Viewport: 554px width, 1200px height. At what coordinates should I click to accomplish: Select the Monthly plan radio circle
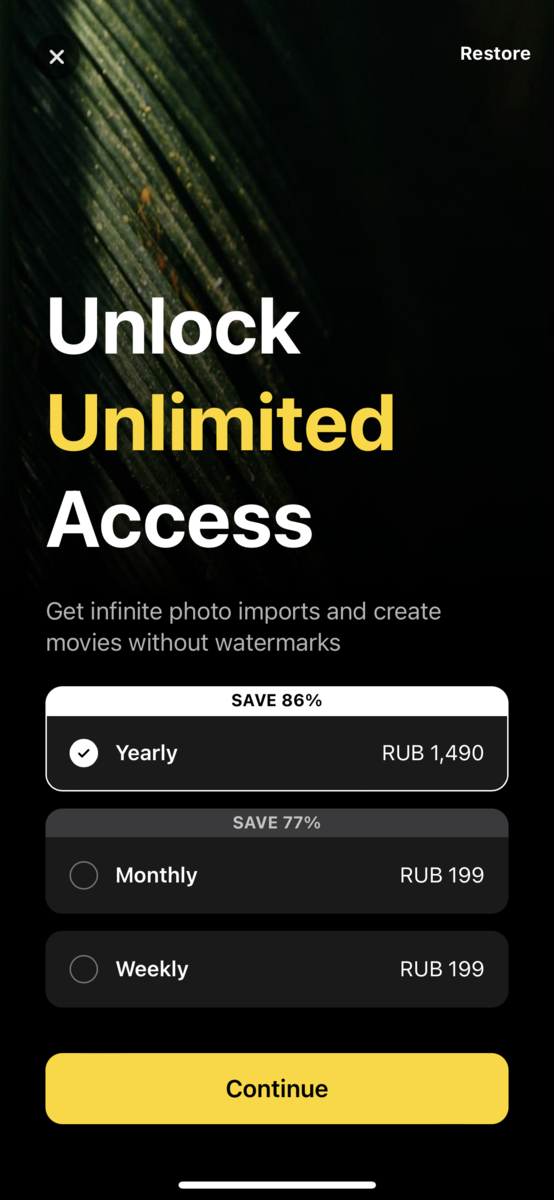(x=84, y=875)
